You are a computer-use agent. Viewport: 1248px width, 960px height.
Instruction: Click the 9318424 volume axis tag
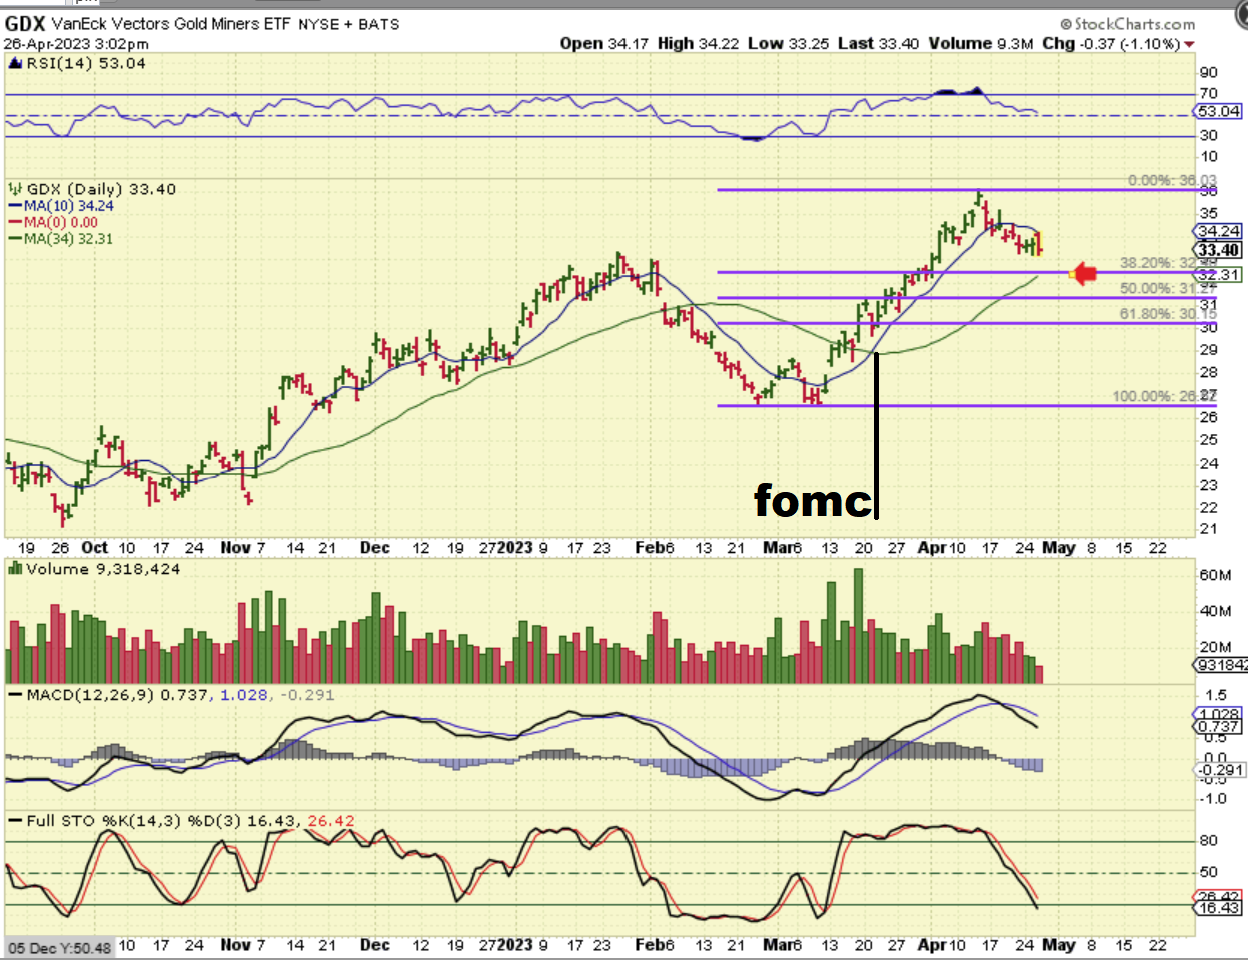coord(1221,665)
